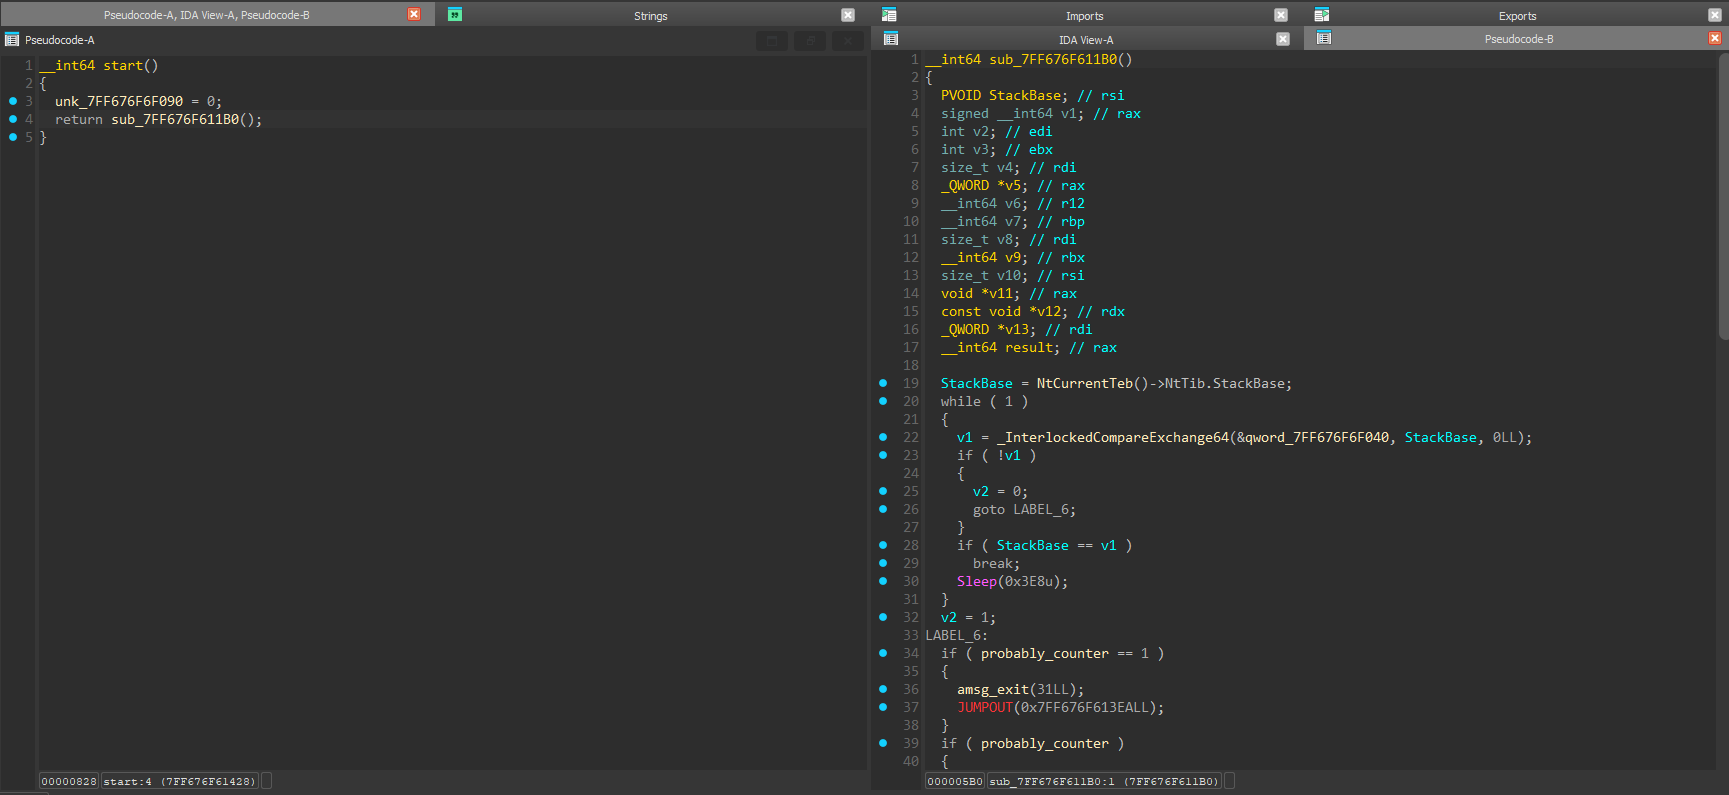Click the IDA View-A tab icon
The image size is (1729, 795).
pos(891,39)
